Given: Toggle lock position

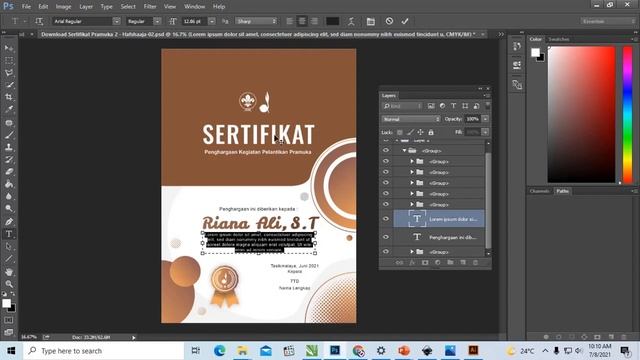Looking at the screenshot, I should click(x=420, y=132).
